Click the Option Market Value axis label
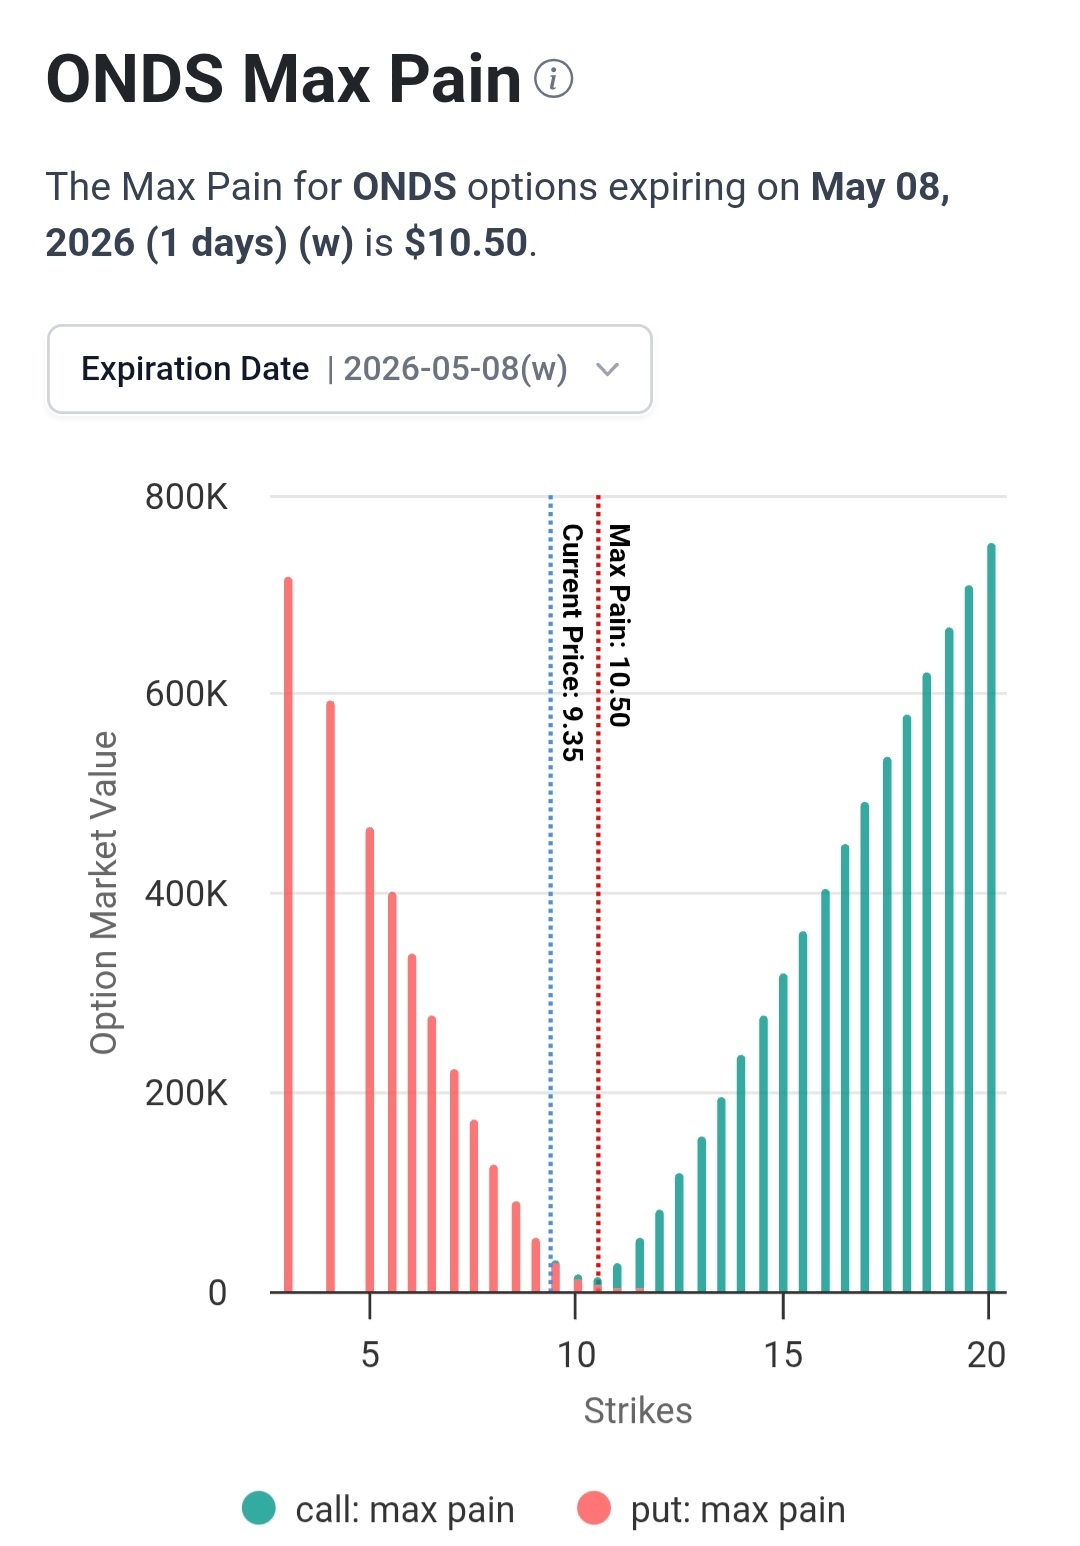Image resolution: width=1080 pixels, height=1546 pixels. [104, 893]
